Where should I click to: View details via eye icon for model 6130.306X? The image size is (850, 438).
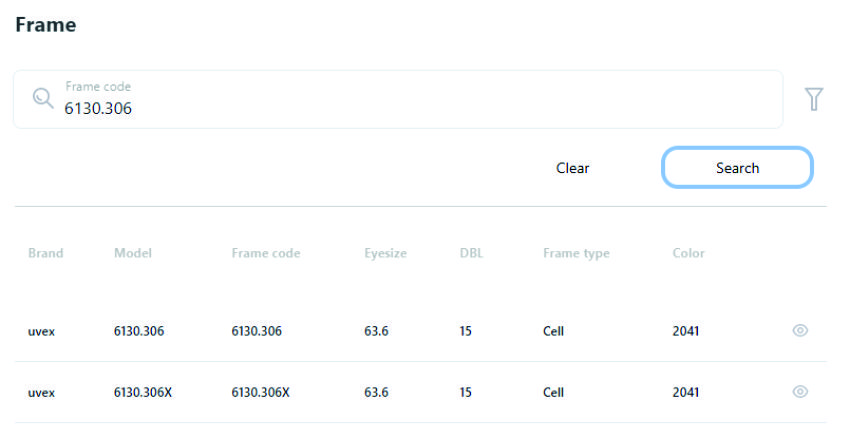click(x=800, y=392)
